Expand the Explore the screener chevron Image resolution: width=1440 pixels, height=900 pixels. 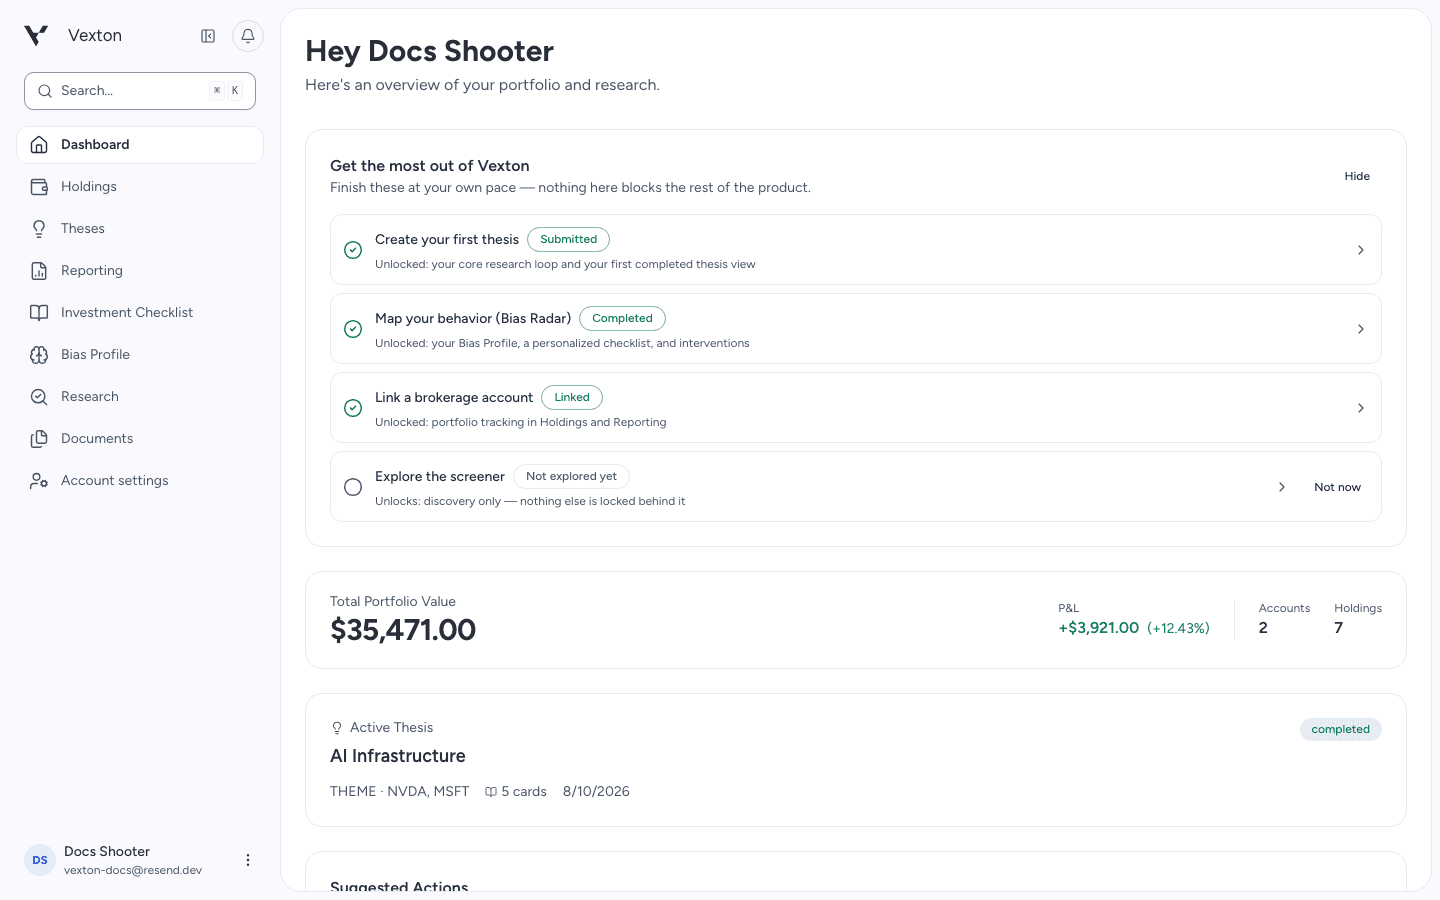click(1282, 487)
